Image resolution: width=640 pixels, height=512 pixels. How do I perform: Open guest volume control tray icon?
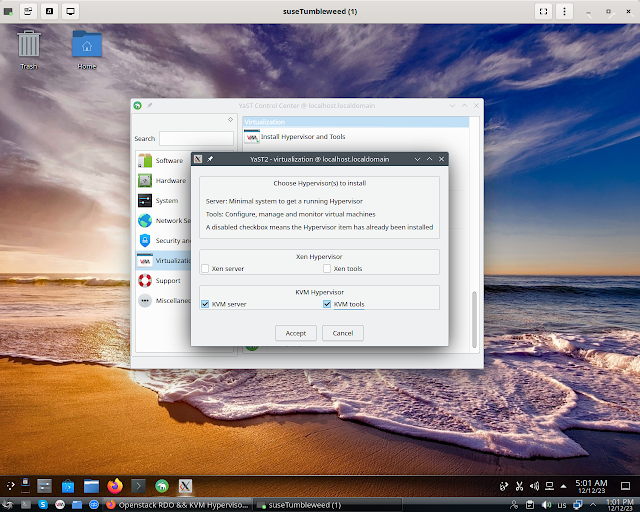[534, 486]
